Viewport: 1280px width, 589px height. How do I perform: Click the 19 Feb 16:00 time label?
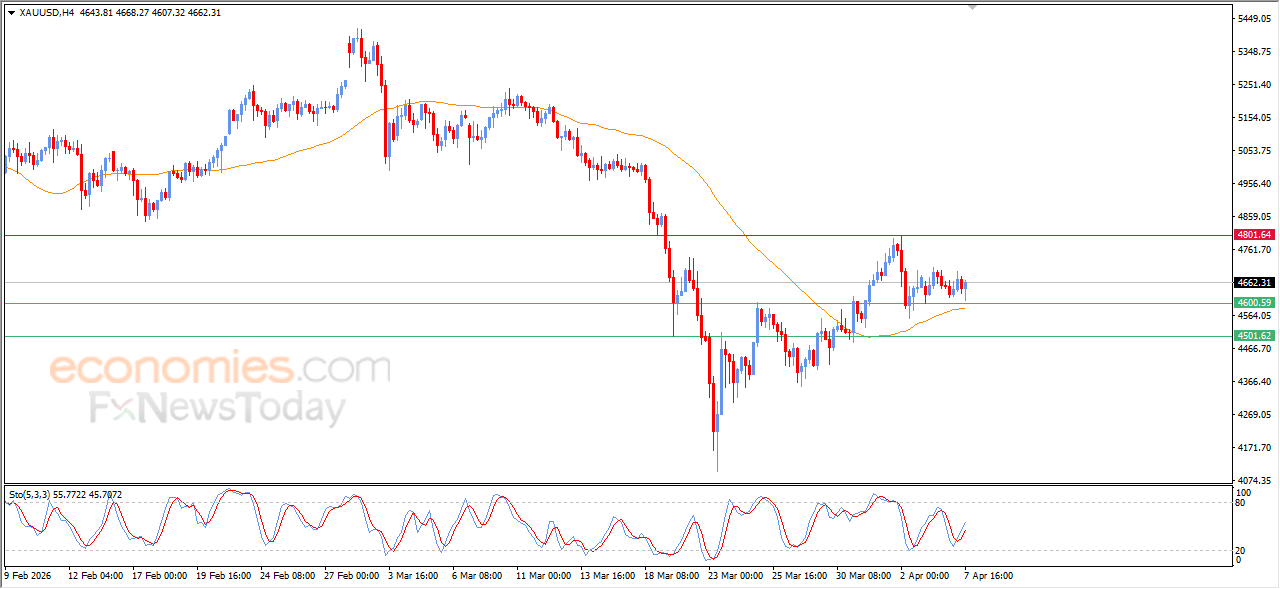pos(223,576)
